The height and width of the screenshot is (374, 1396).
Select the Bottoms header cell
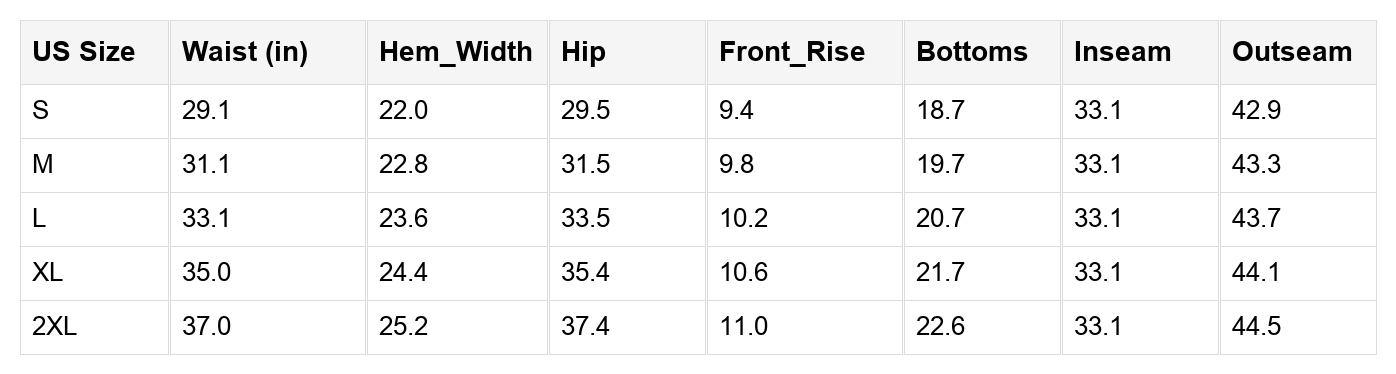point(983,52)
